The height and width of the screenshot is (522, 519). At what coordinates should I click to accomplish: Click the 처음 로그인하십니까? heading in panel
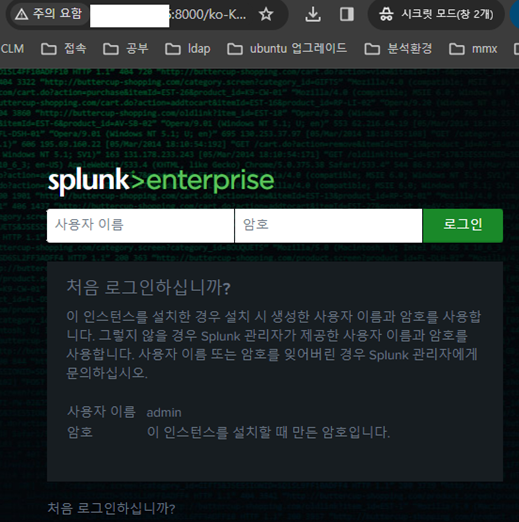tap(148, 287)
